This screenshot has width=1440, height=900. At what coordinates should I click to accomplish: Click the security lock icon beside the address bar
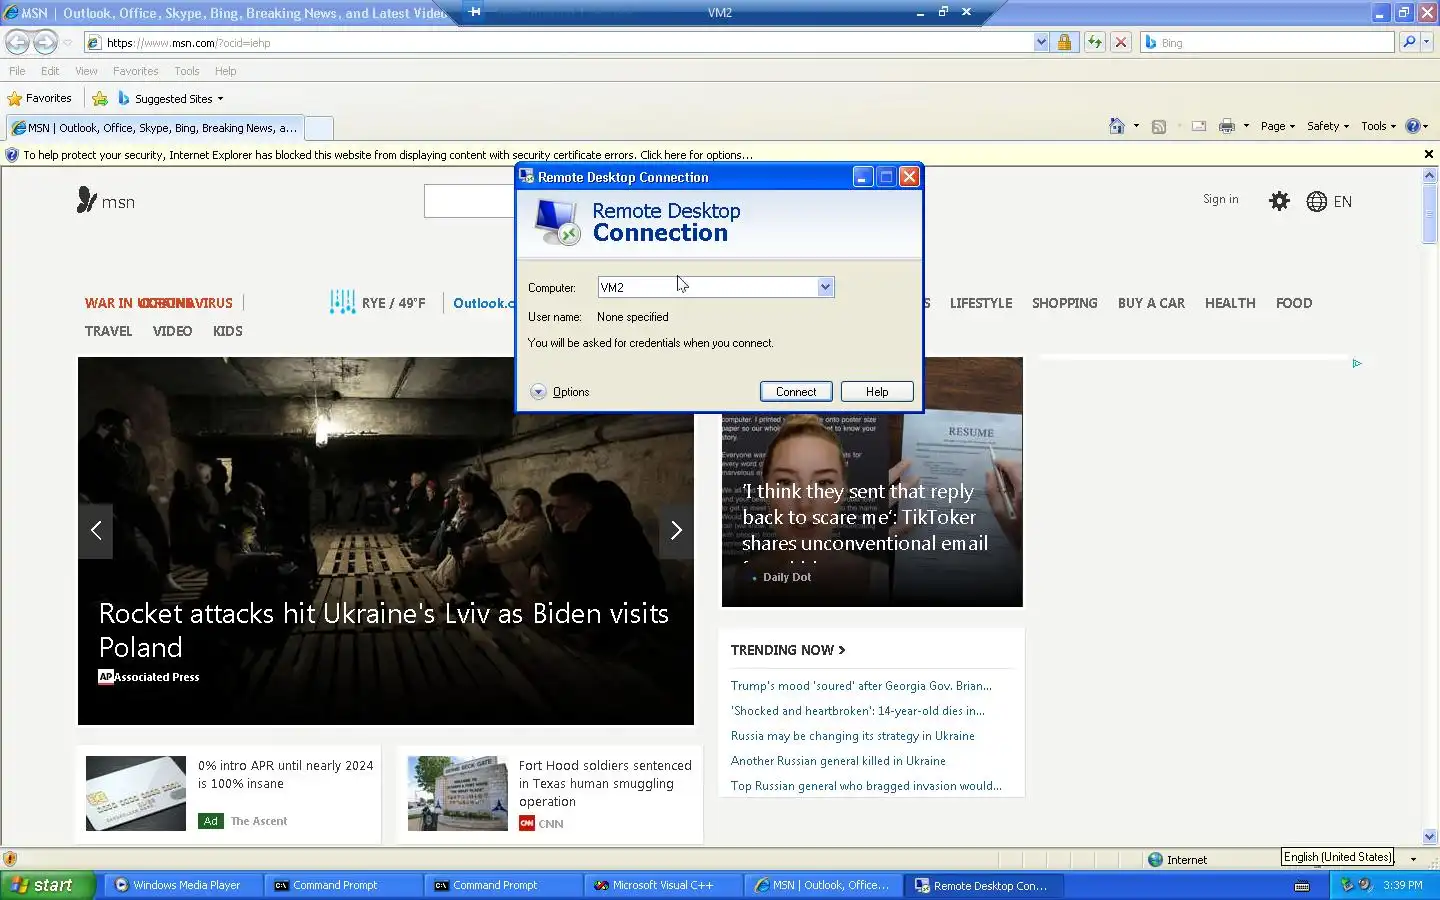point(1064,42)
